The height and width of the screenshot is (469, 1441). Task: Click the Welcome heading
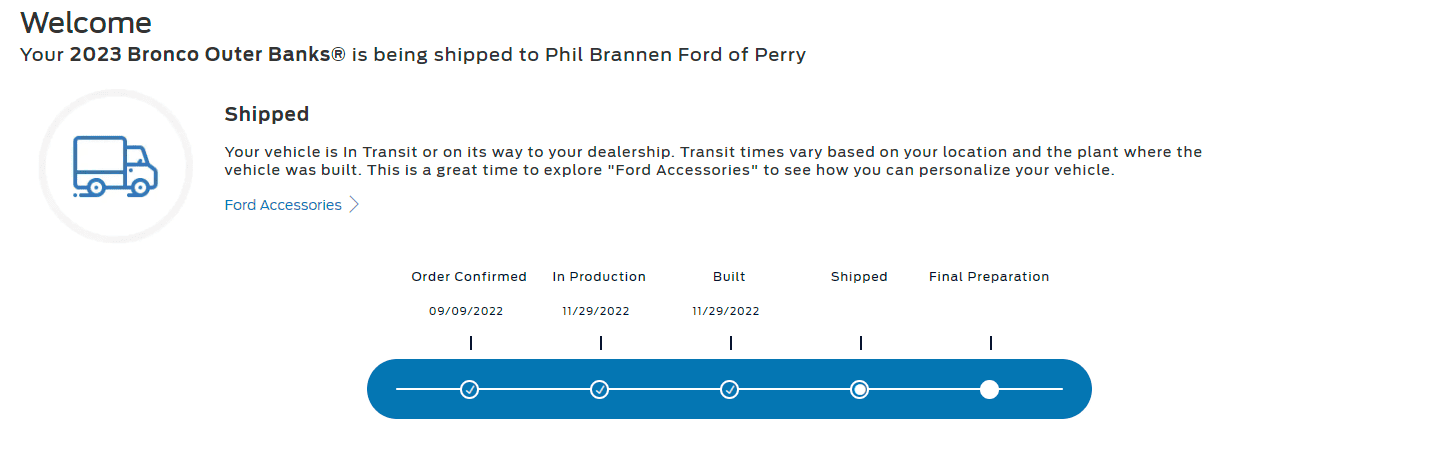86,22
